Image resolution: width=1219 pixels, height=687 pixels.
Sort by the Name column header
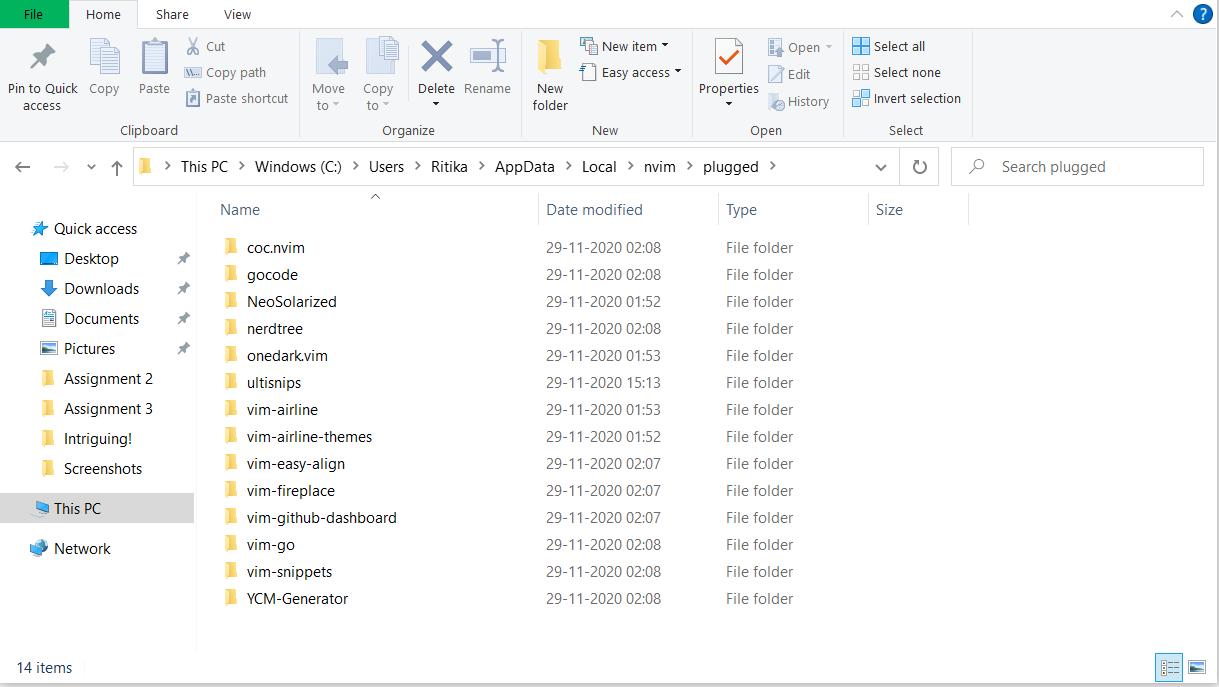point(240,209)
